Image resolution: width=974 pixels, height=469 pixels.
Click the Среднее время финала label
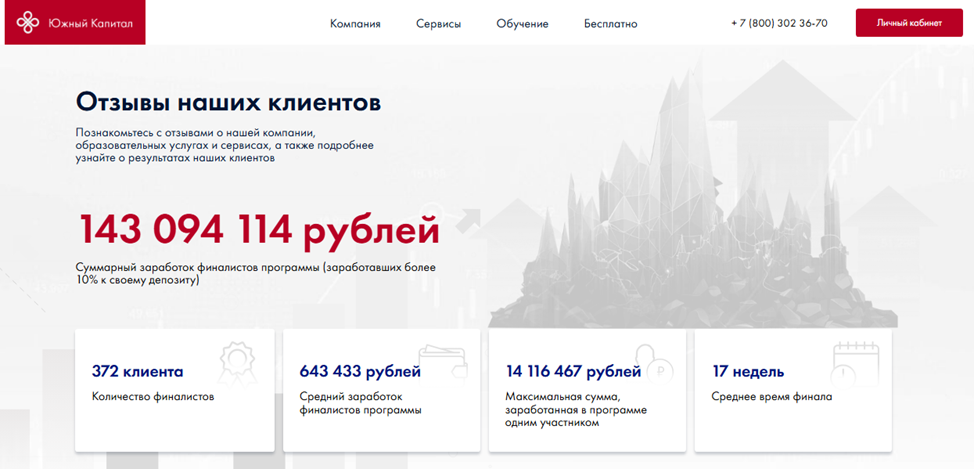tap(771, 396)
